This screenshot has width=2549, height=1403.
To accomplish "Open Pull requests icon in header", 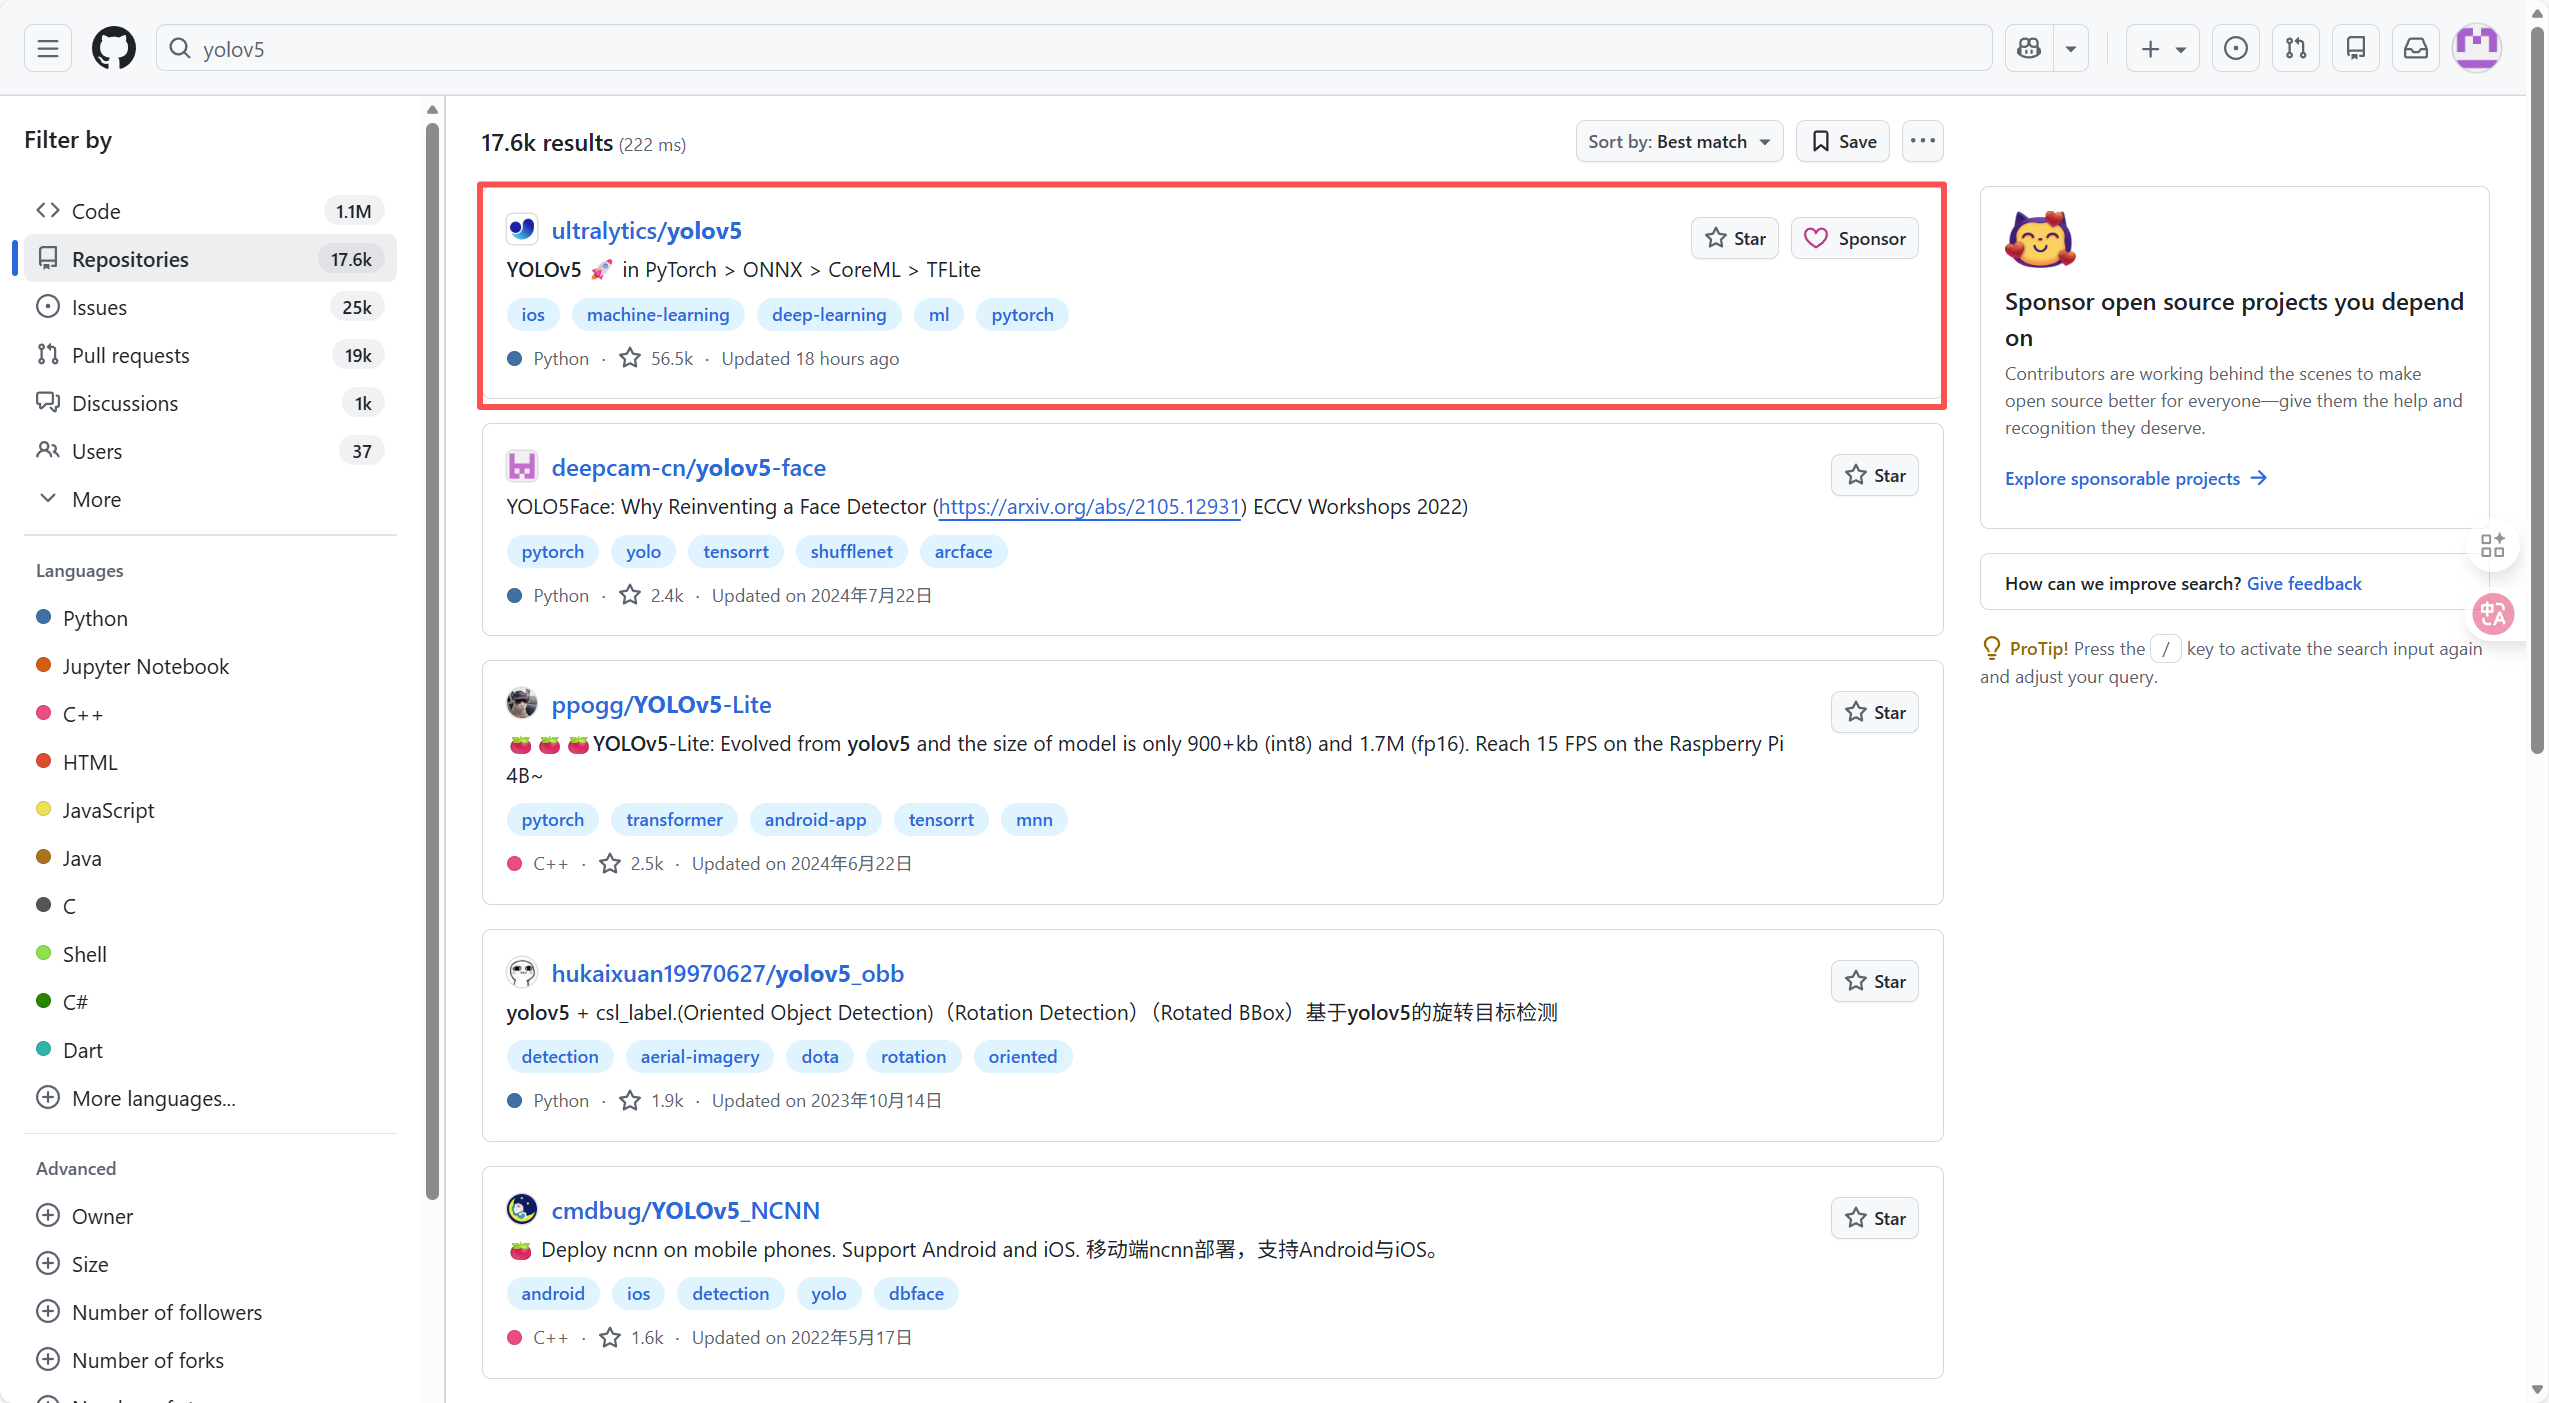I will click(2296, 48).
